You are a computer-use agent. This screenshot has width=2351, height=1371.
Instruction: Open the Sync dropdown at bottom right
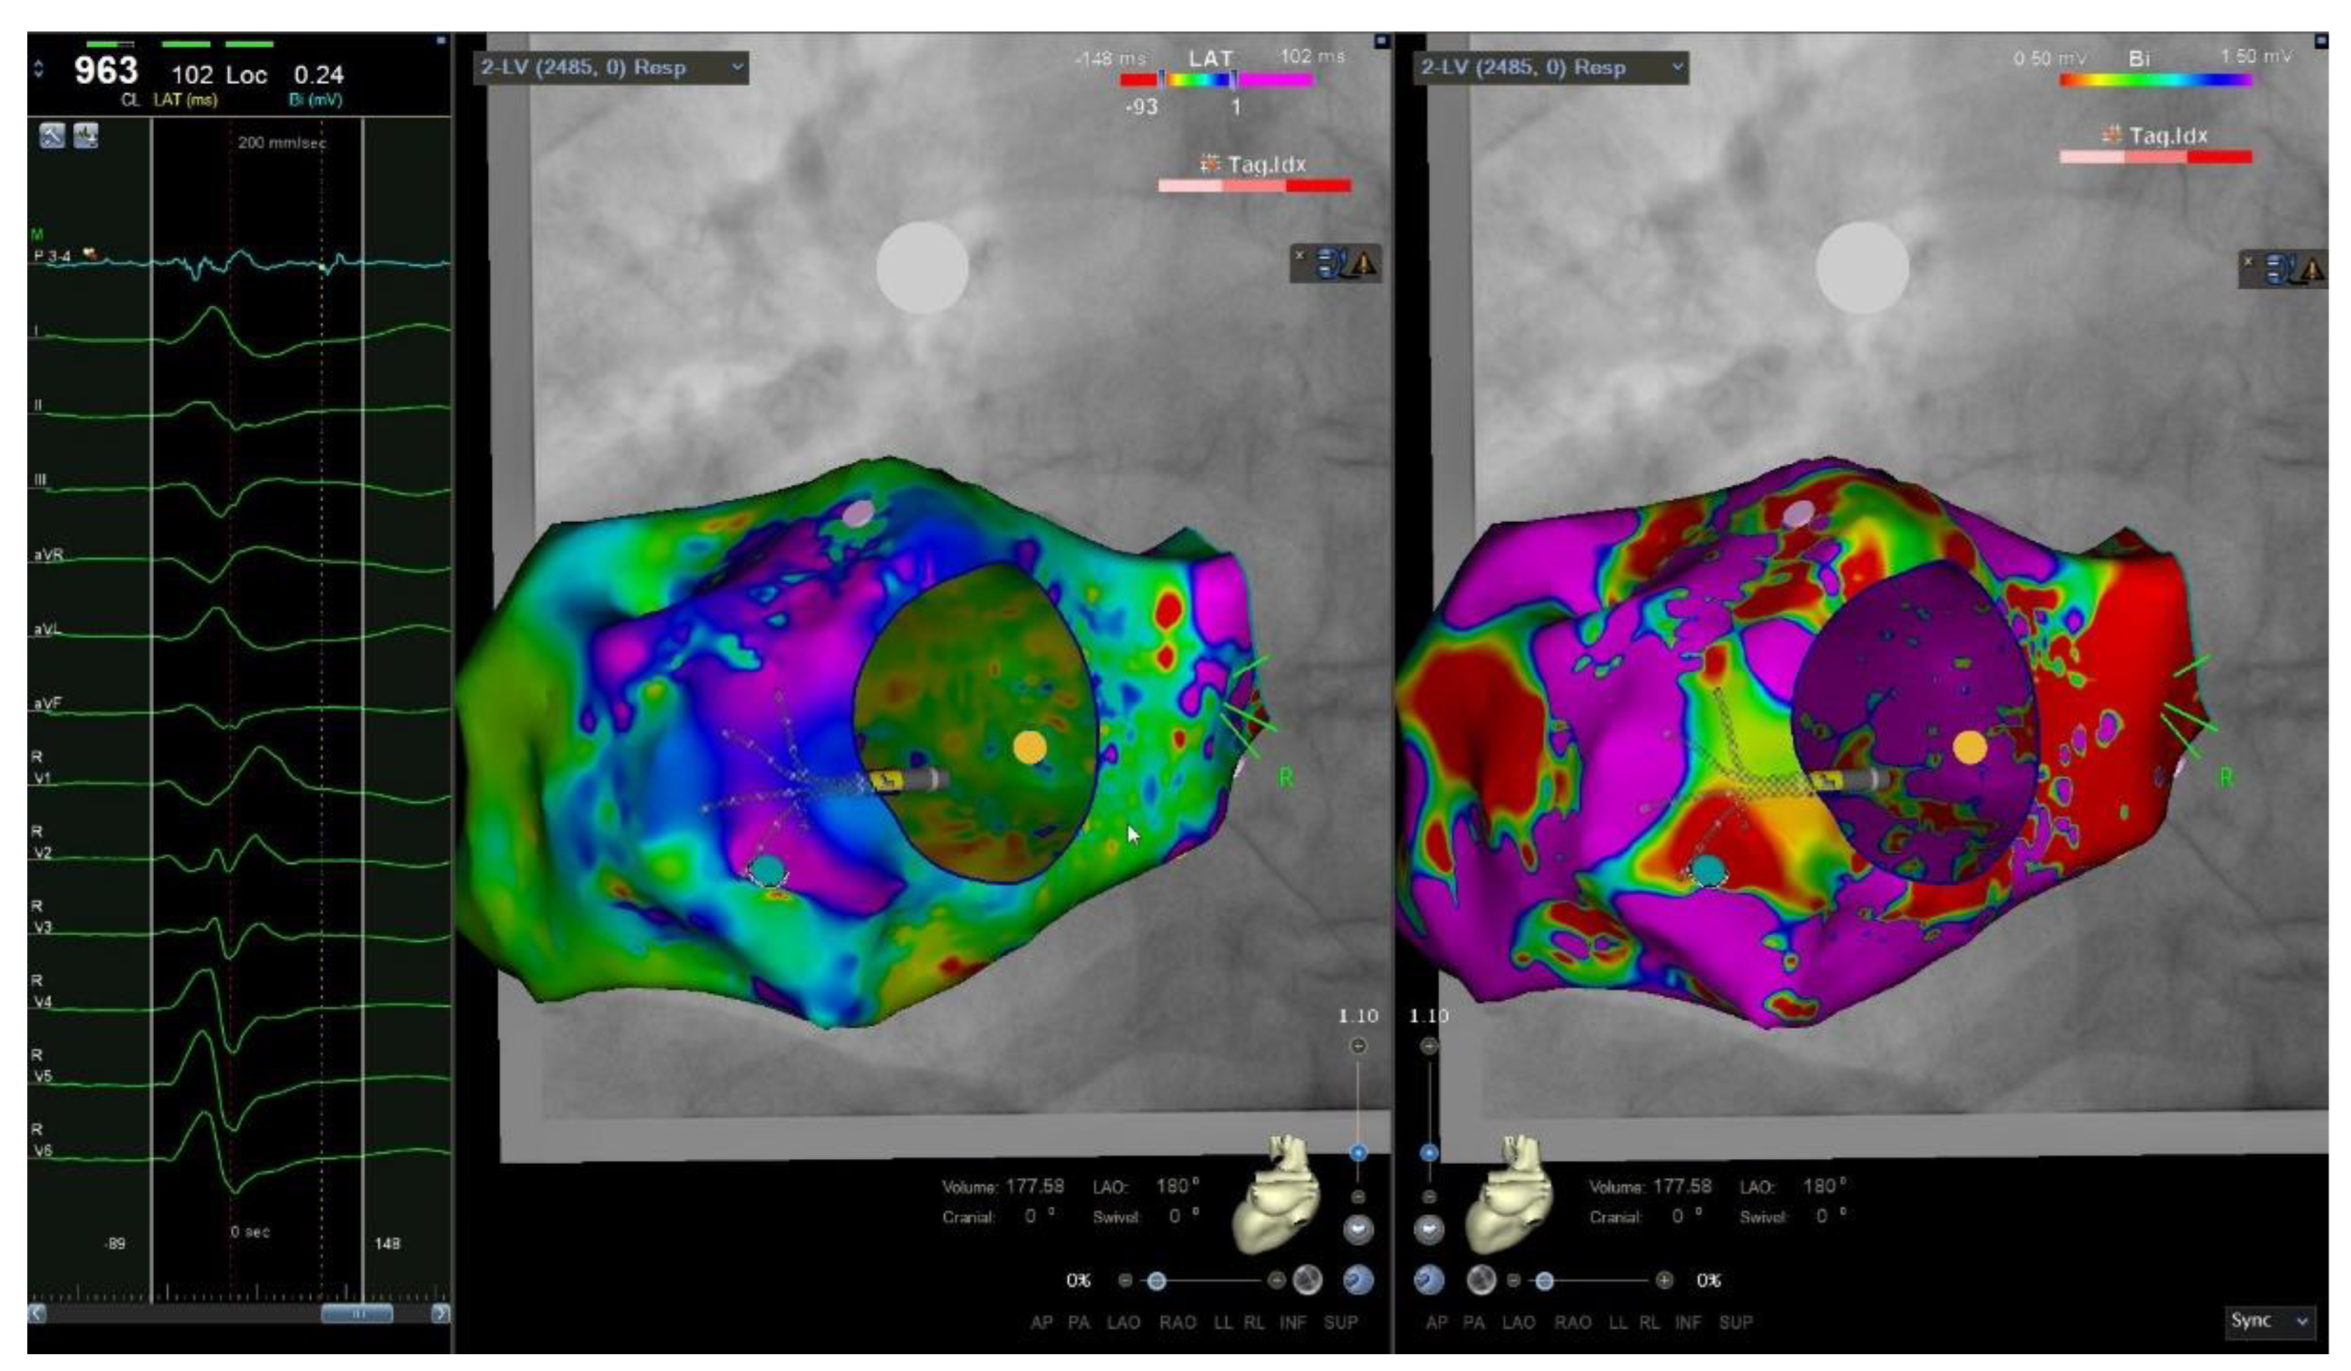pos(2270,1321)
